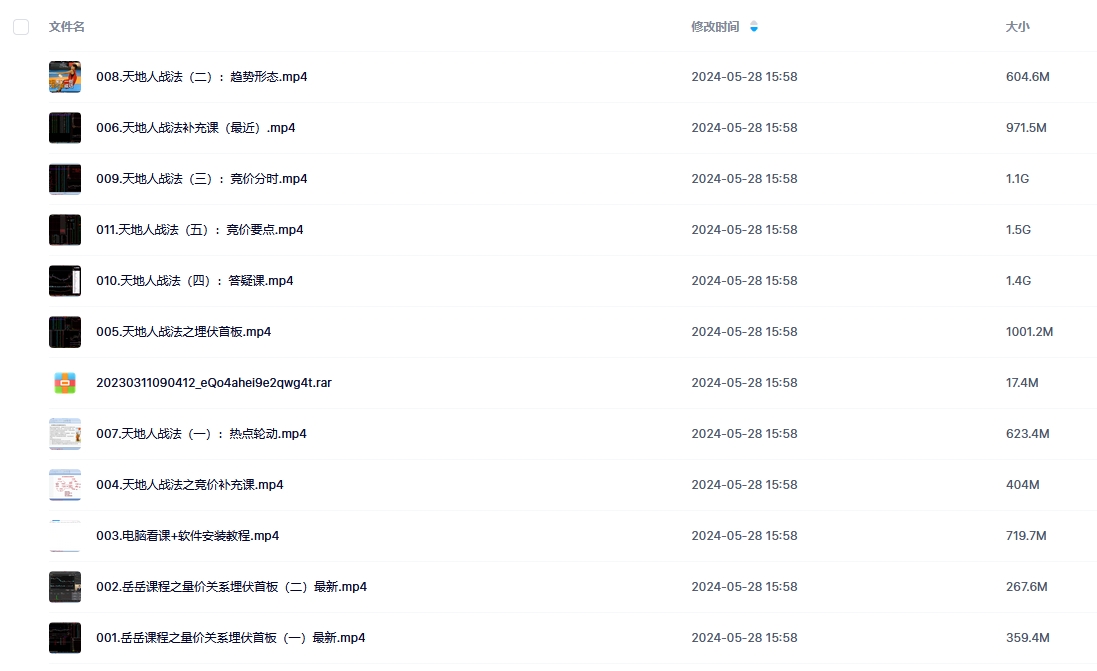Click the video icon of 002.岳岳课程 file

[x=65, y=587]
